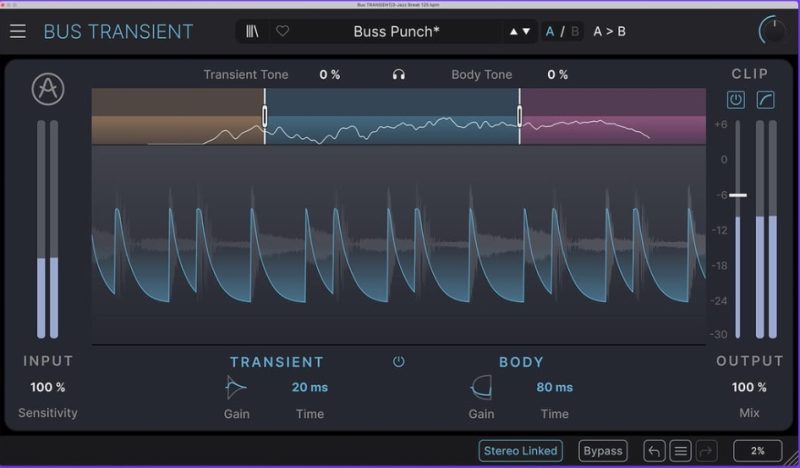Select the orange low frequency band
The height and width of the screenshot is (468, 800).
point(177,116)
